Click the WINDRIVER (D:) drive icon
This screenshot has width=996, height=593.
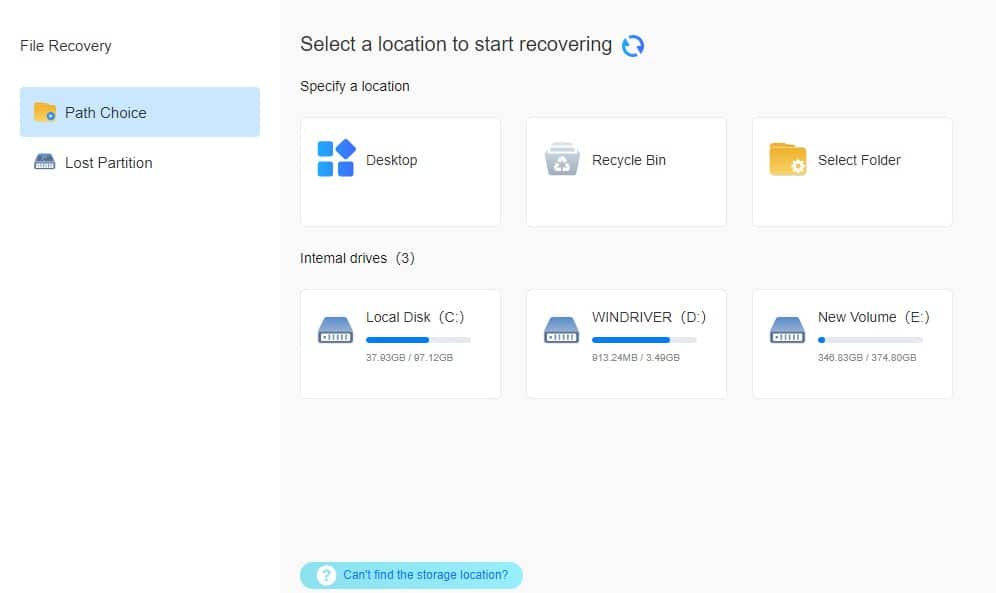coord(562,330)
